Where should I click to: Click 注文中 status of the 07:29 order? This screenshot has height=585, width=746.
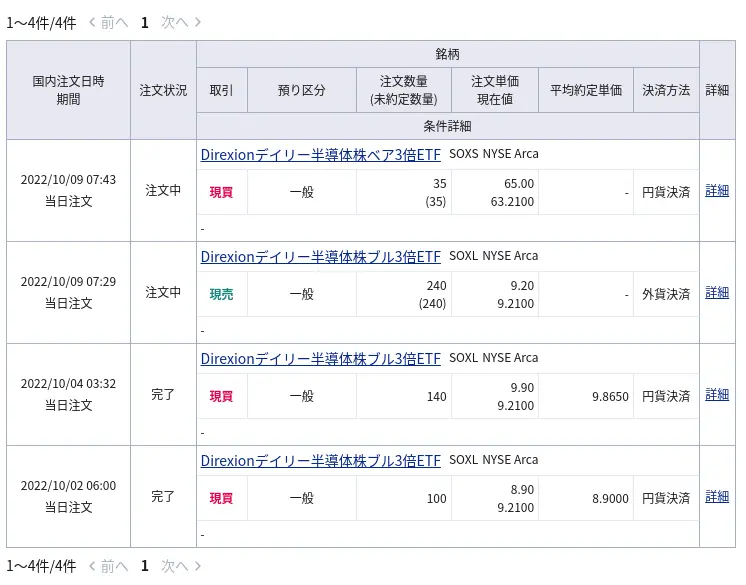[163, 292]
